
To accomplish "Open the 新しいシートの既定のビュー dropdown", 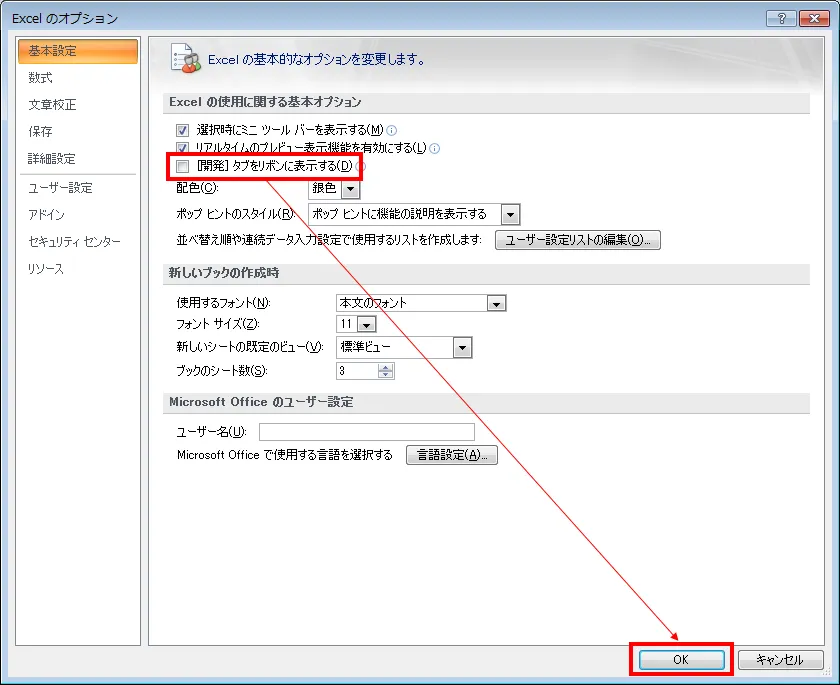I will point(462,348).
